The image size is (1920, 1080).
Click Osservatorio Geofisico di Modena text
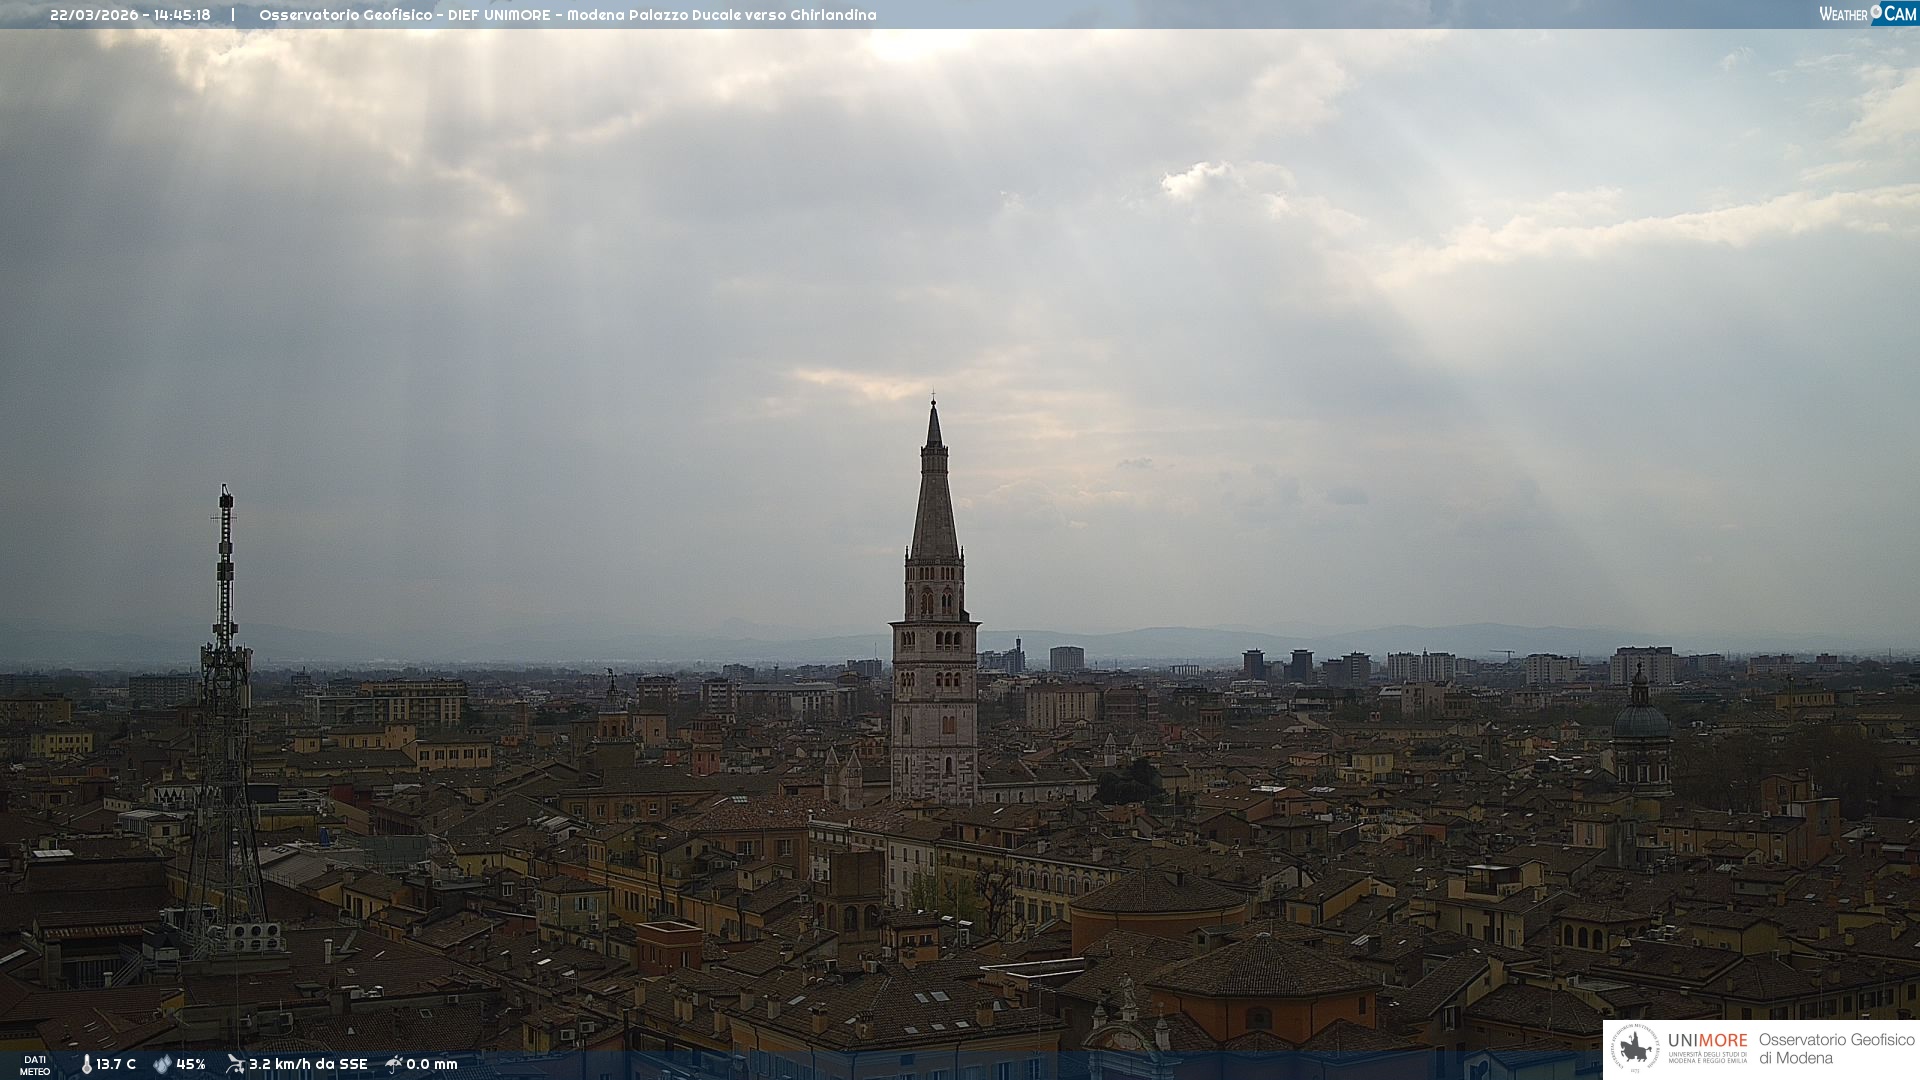[x=1835, y=1049]
